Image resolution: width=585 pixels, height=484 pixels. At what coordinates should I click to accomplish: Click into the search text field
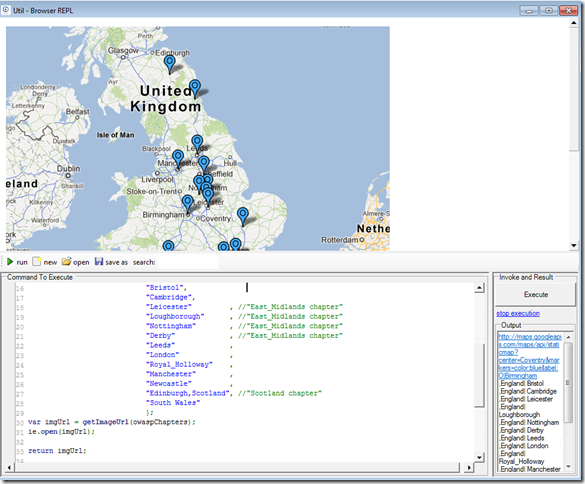(188, 262)
